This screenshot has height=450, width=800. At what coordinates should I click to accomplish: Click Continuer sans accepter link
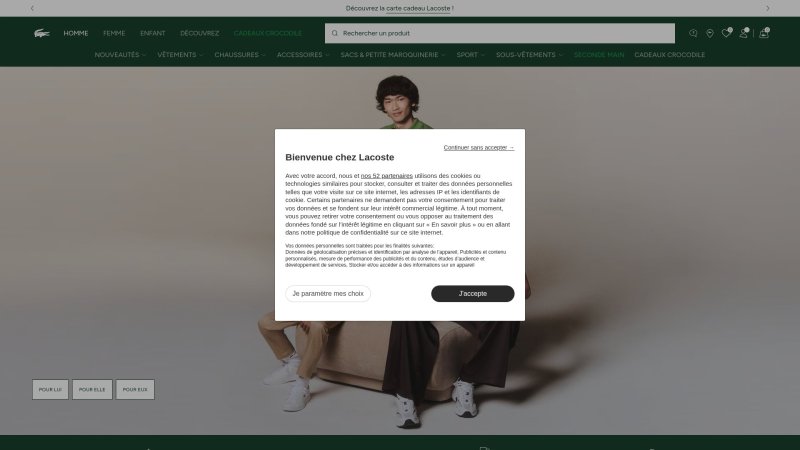coord(479,147)
